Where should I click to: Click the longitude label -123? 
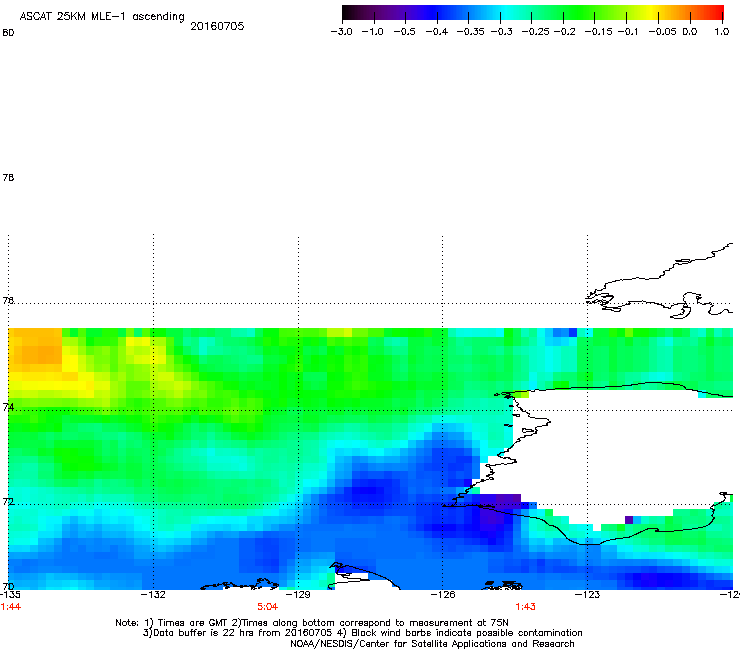click(587, 594)
